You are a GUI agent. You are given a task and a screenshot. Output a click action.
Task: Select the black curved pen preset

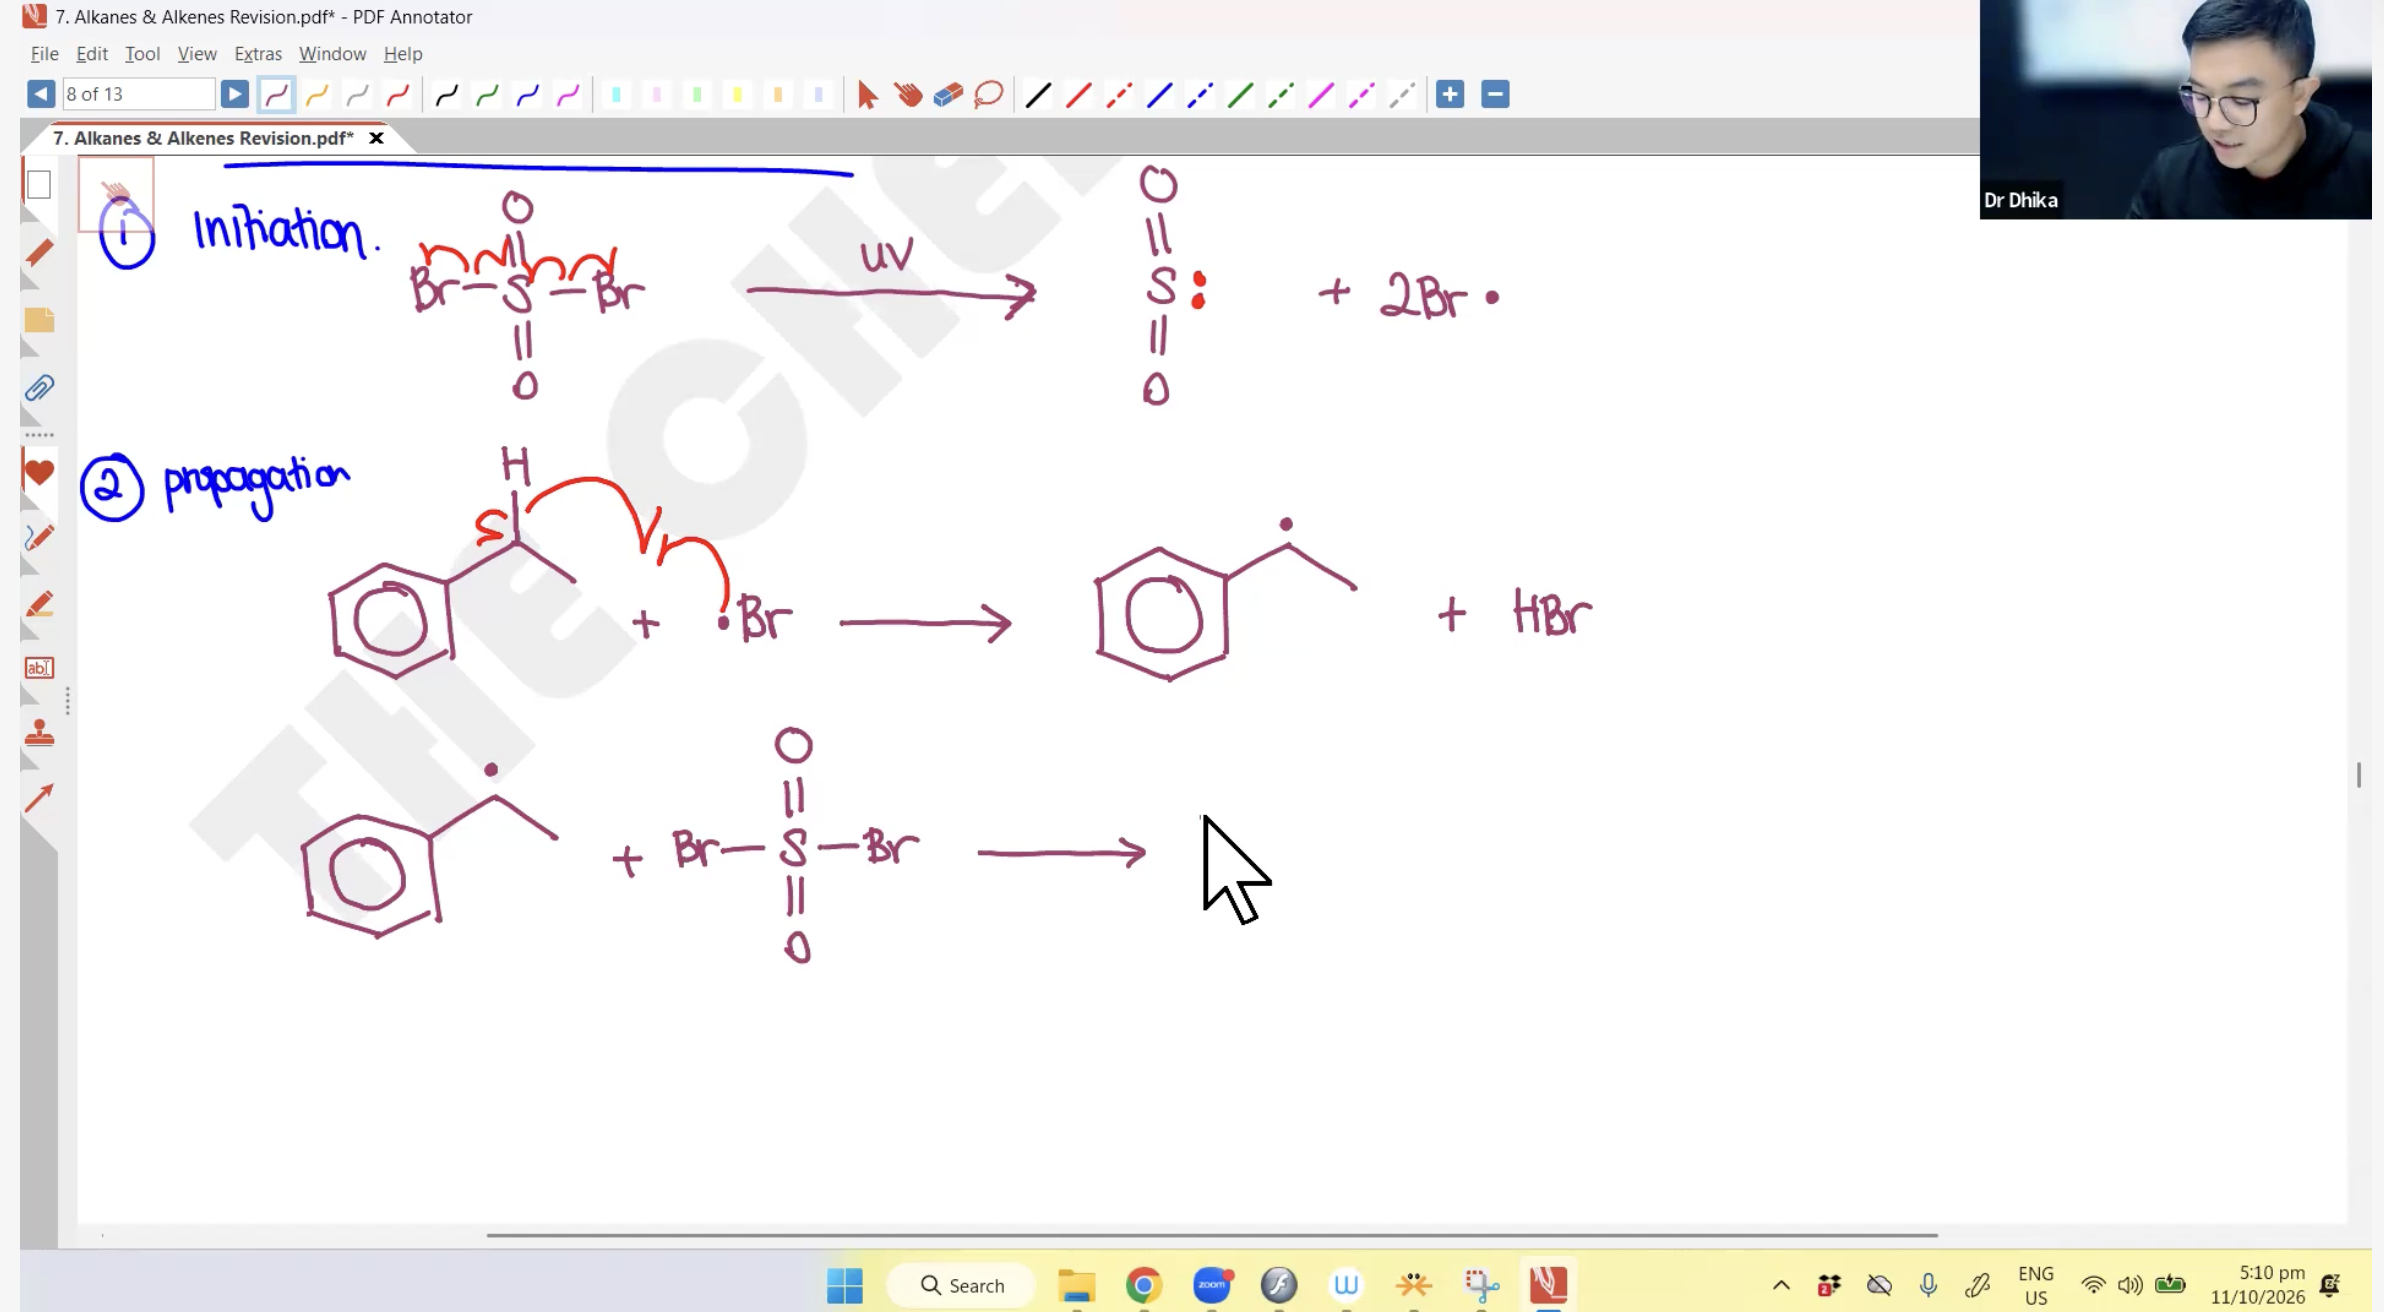(x=447, y=95)
